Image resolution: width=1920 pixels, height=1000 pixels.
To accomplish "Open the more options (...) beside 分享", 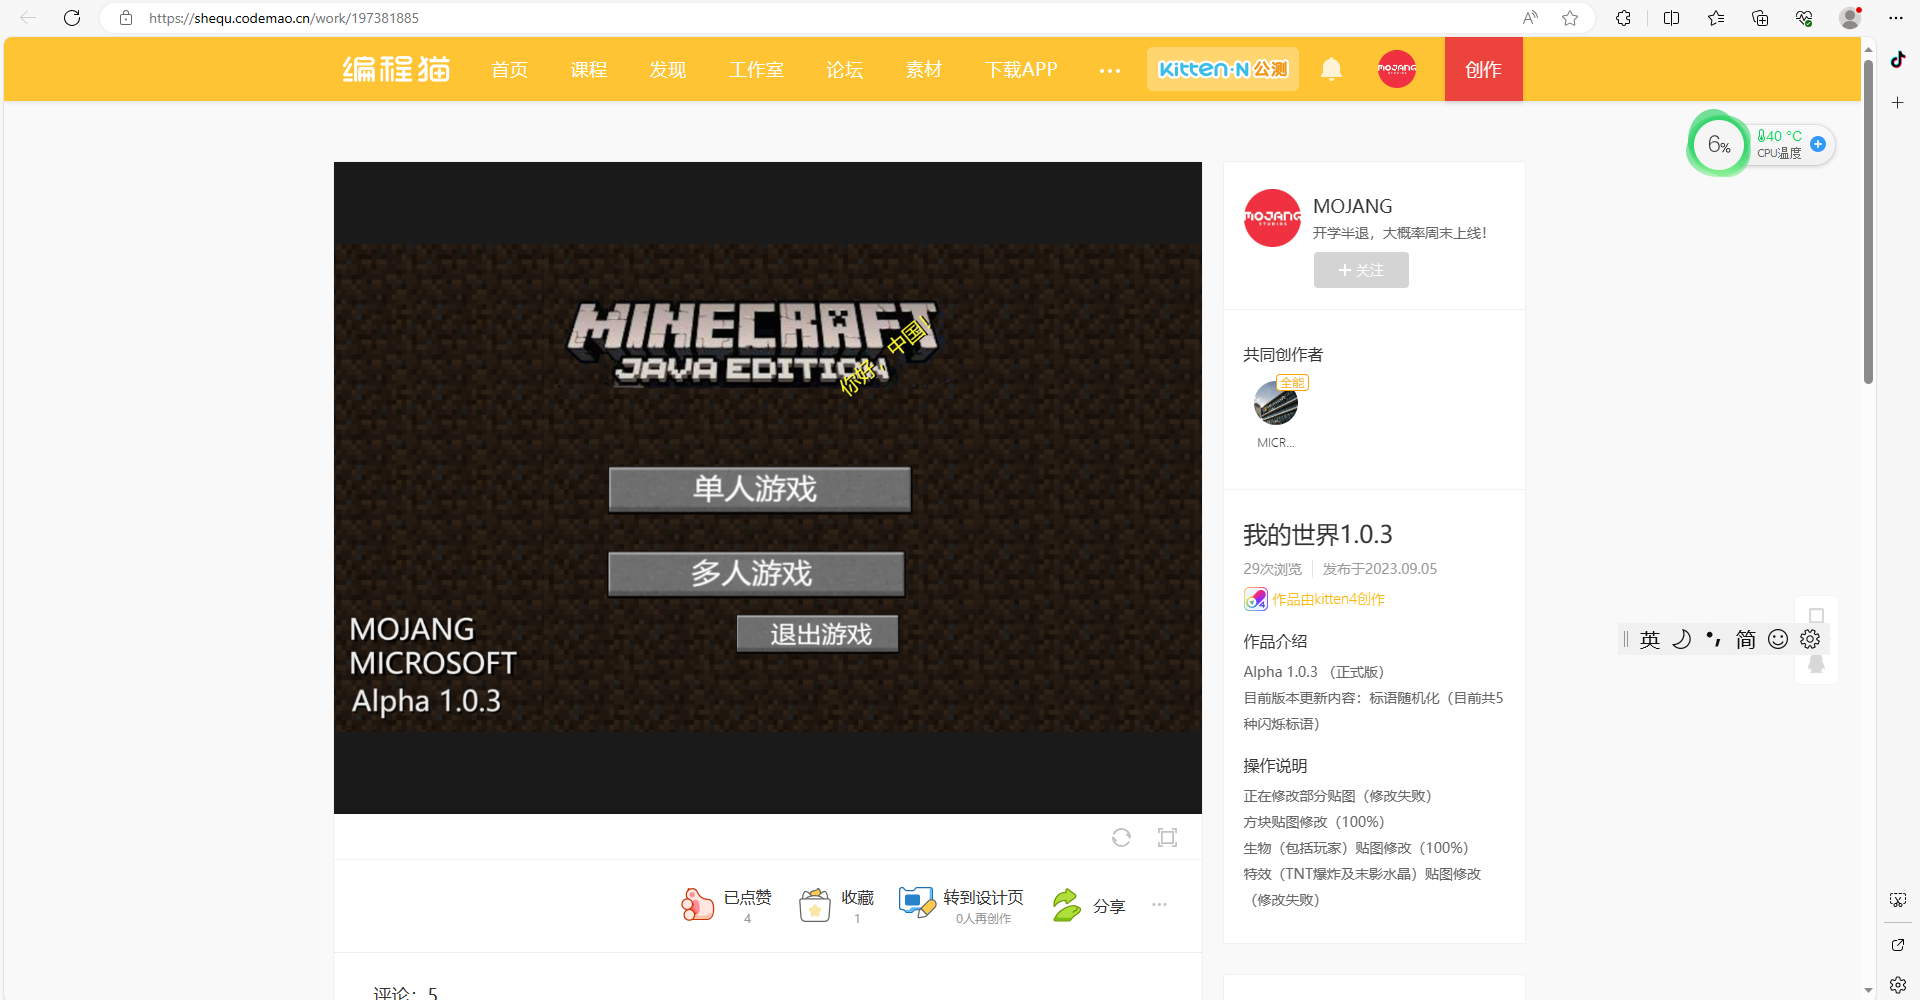I will tap(1159, 904).
